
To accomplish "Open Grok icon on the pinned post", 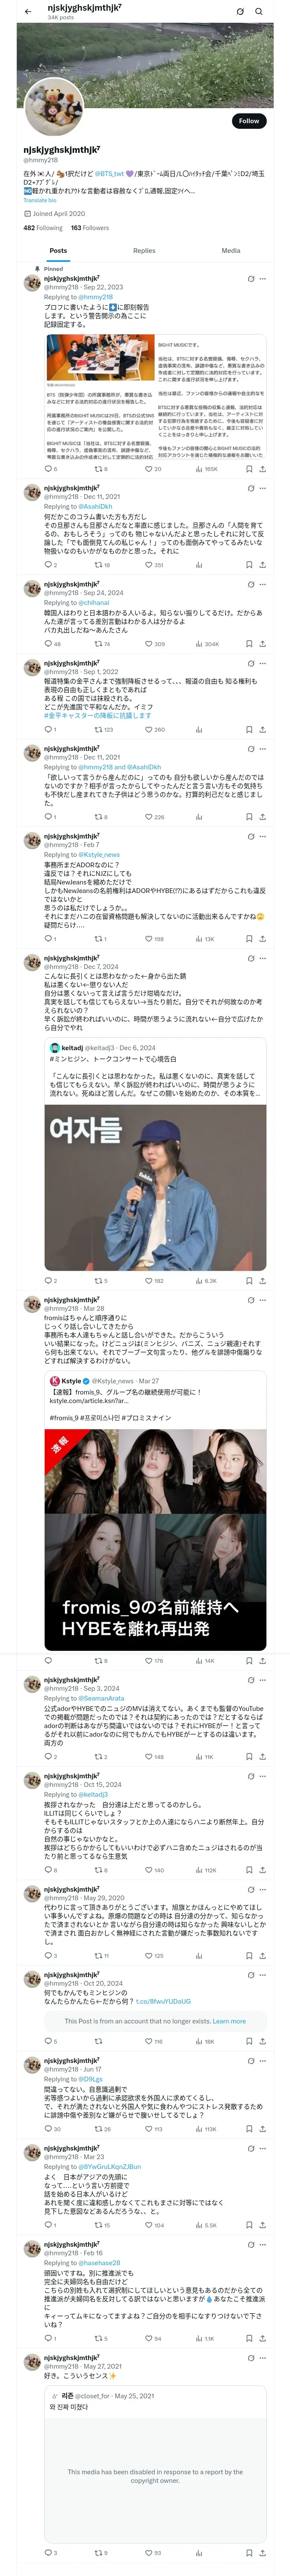I will point(250,279).
